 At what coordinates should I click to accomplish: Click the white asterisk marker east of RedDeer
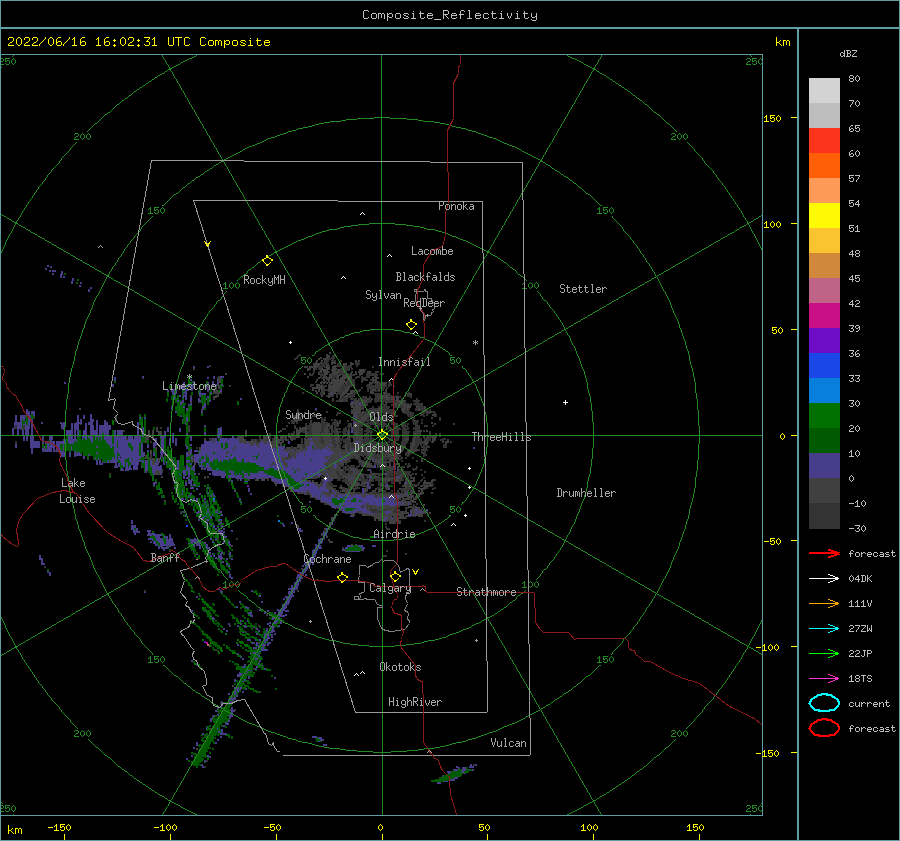(x=475, y=343)
